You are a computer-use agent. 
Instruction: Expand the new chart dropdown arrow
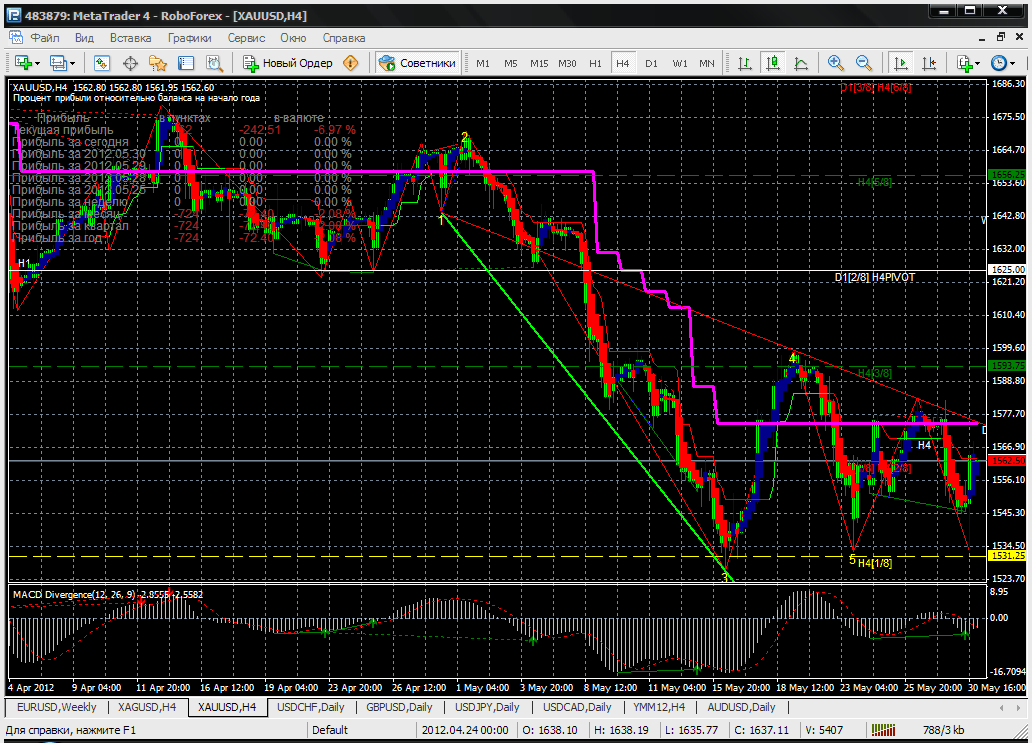pos(38,63)
